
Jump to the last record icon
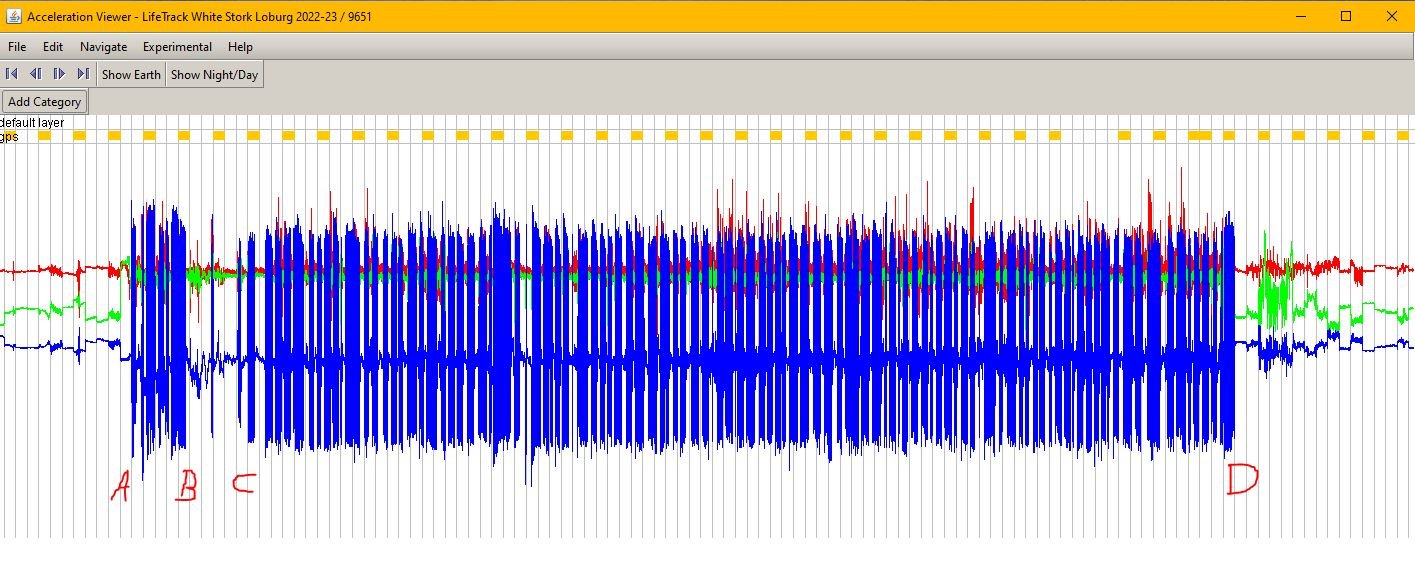pos(83,74)
